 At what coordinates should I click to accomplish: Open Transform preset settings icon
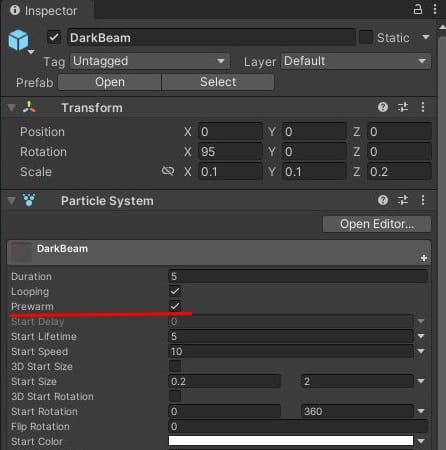[403, 107]
